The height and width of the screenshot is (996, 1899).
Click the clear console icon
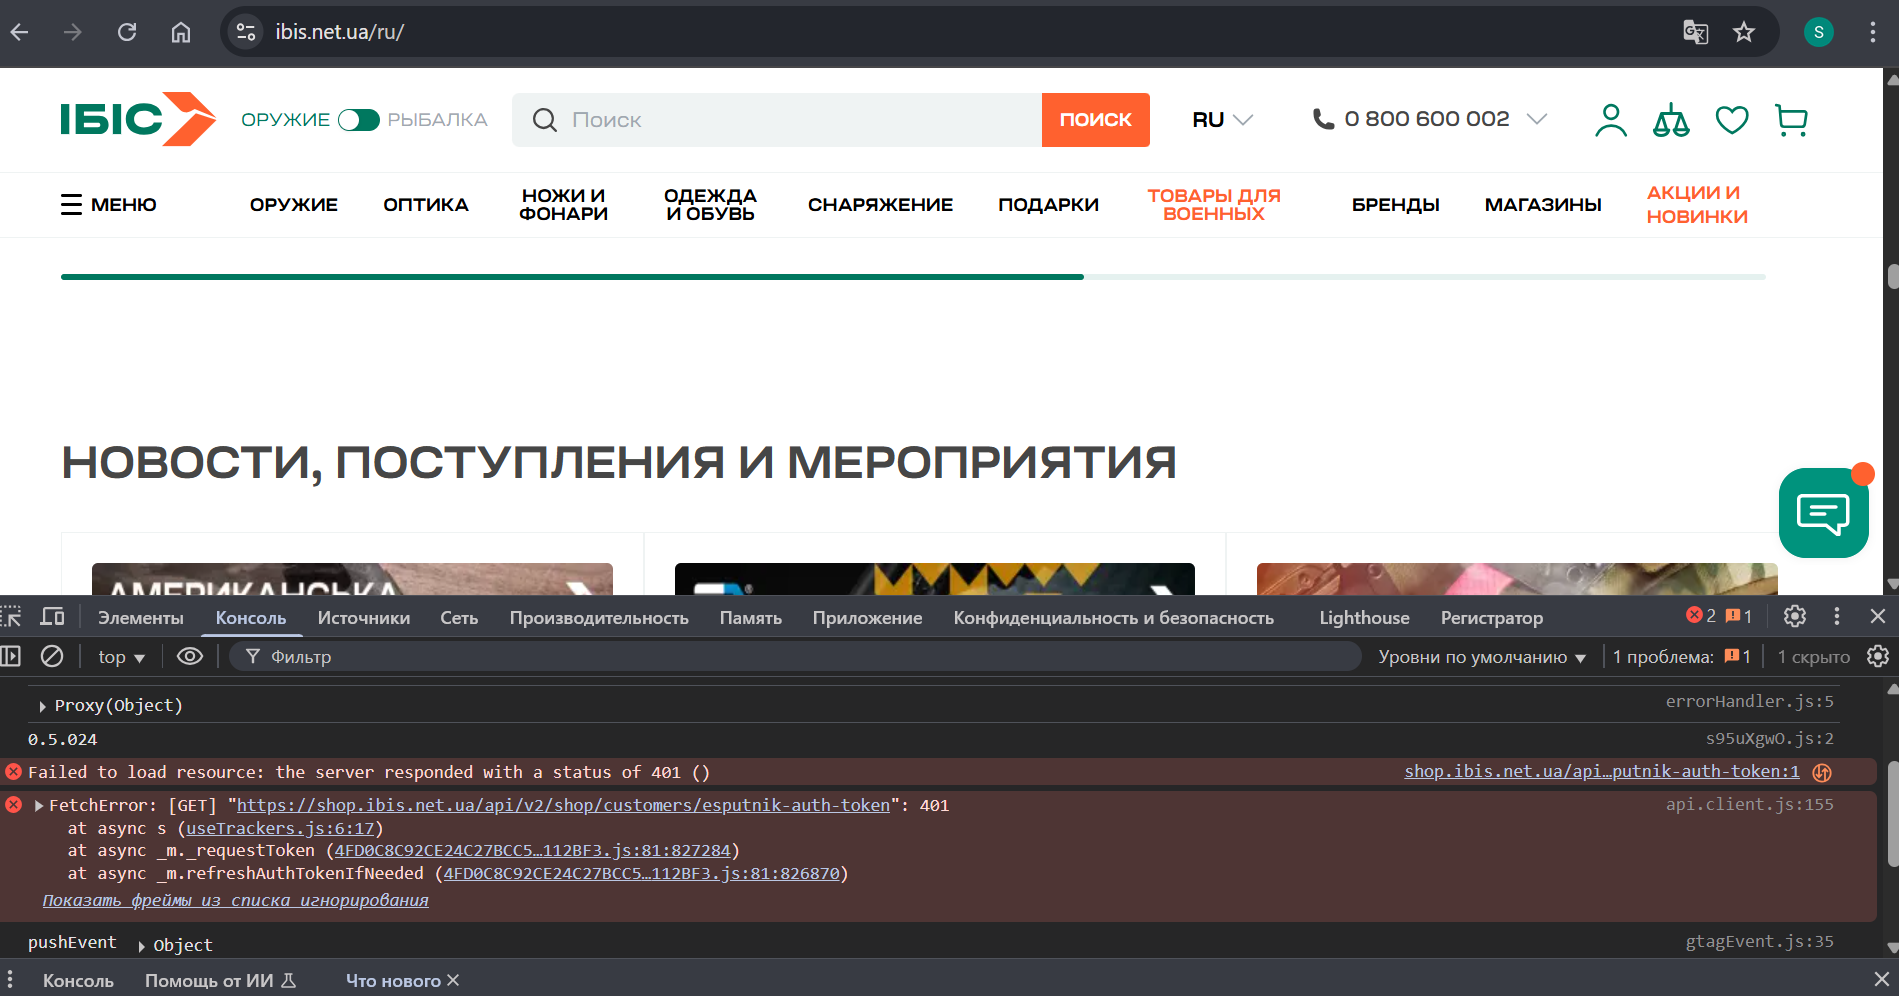coord(52,656)
